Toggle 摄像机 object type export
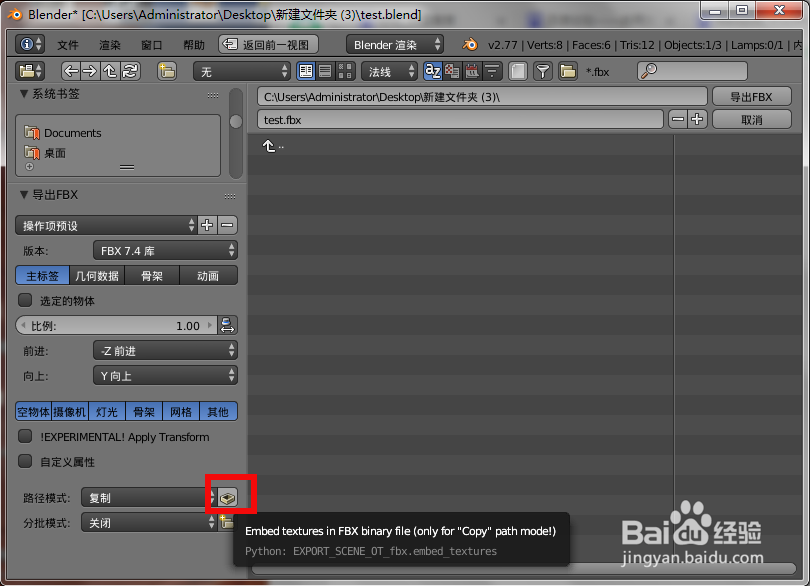810x586 pixels. click(70, 411)
